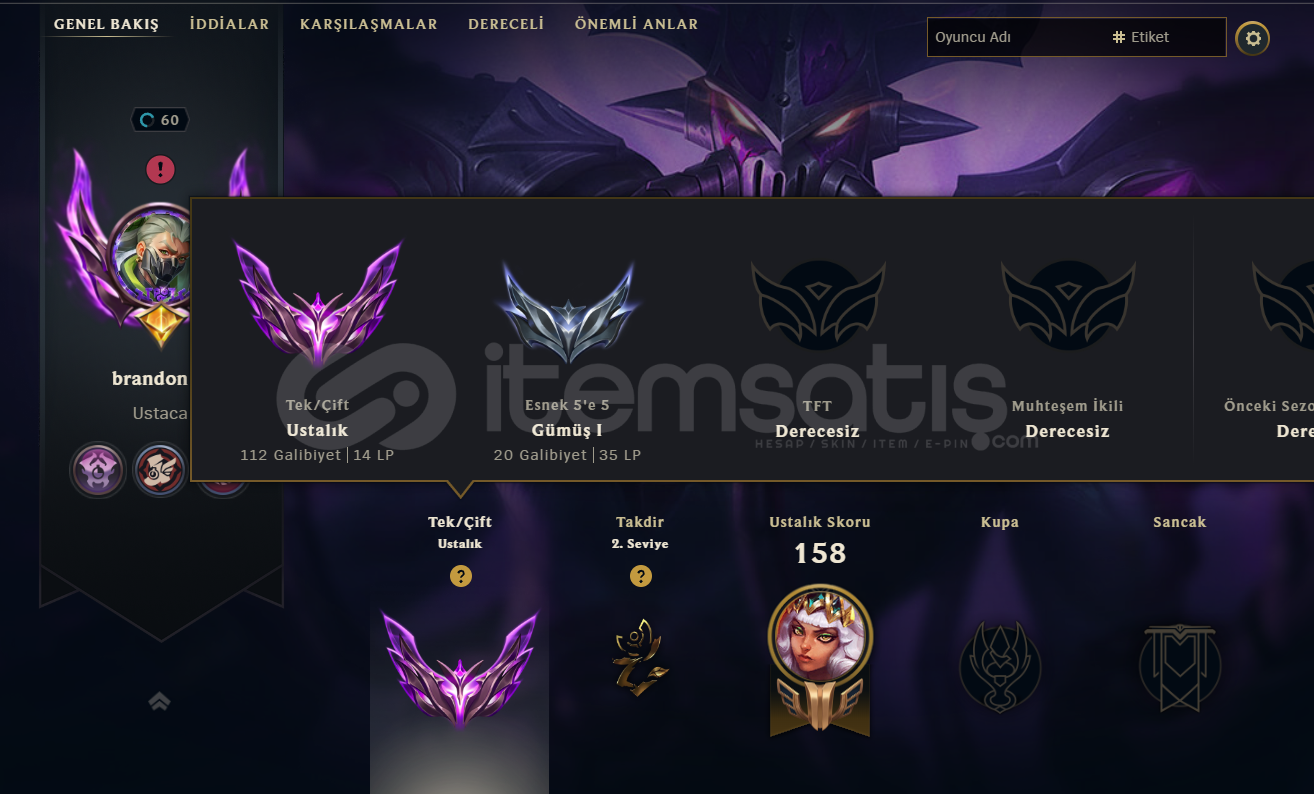The width and height of the screenshot is (1314, 794).
Task: Click the question mark under Tek/Çift
Action: click(x=460, y=576)
